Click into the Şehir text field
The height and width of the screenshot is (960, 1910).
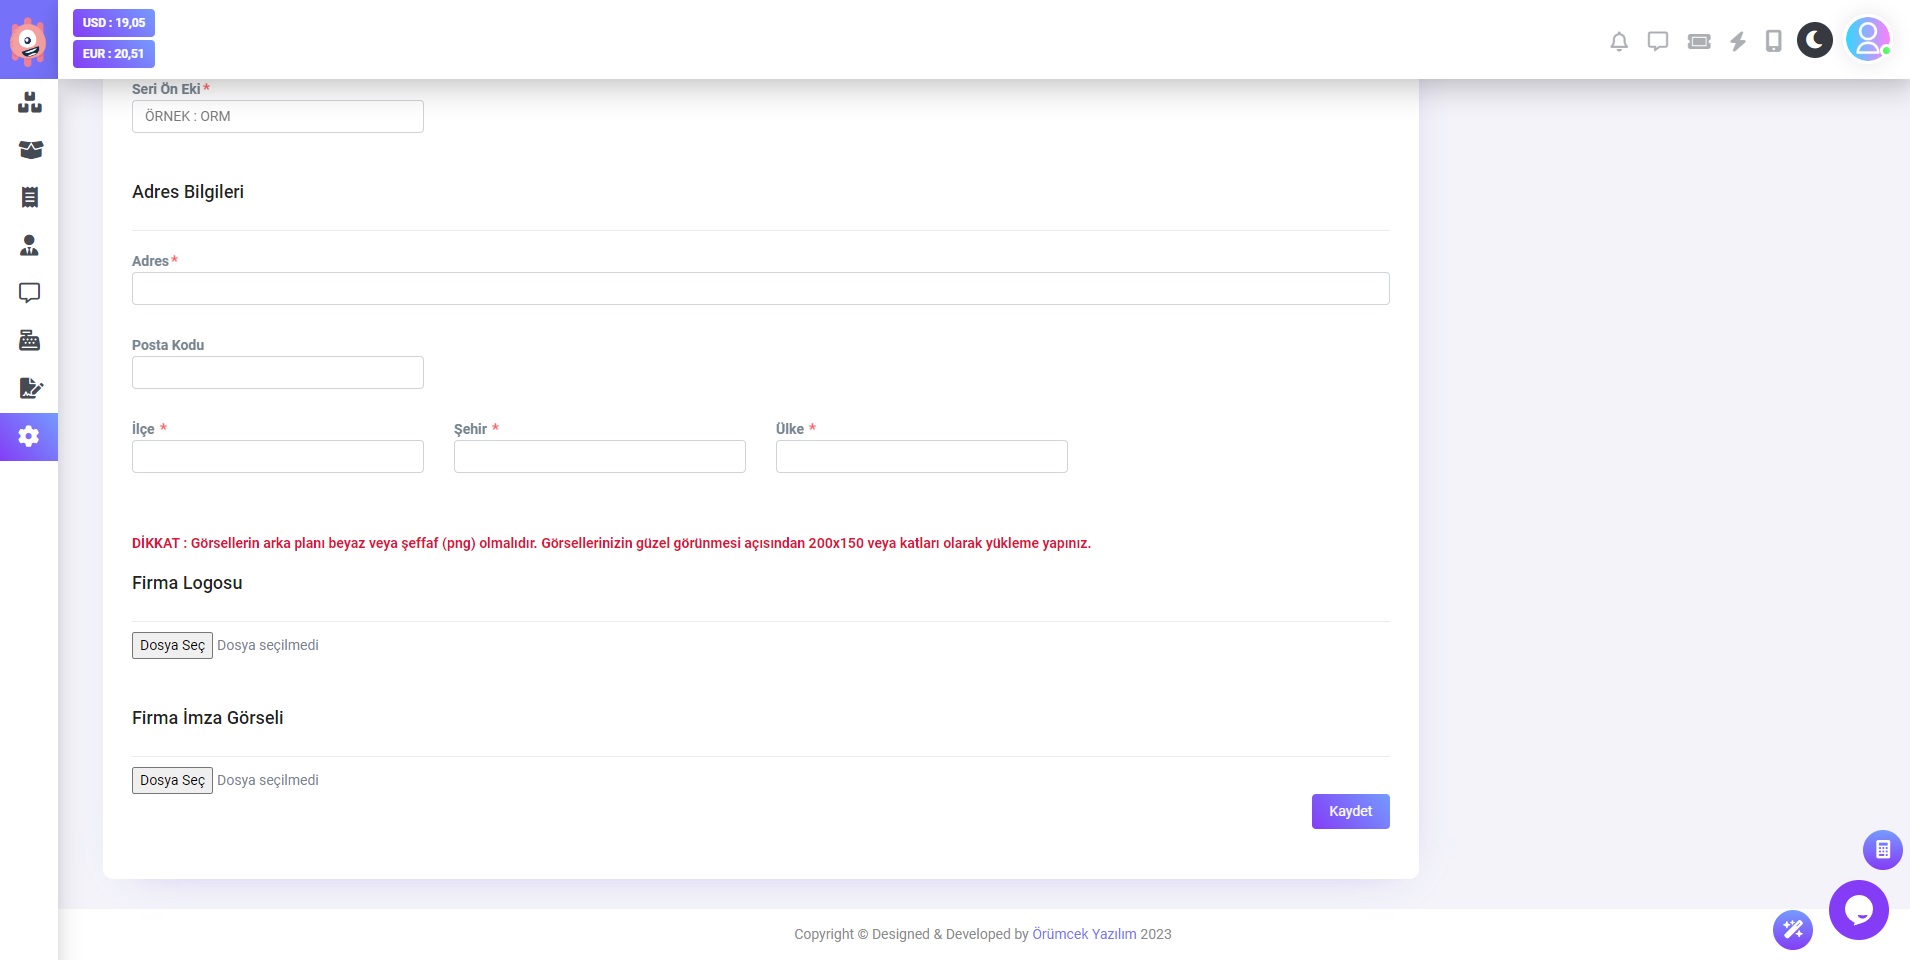599,457
